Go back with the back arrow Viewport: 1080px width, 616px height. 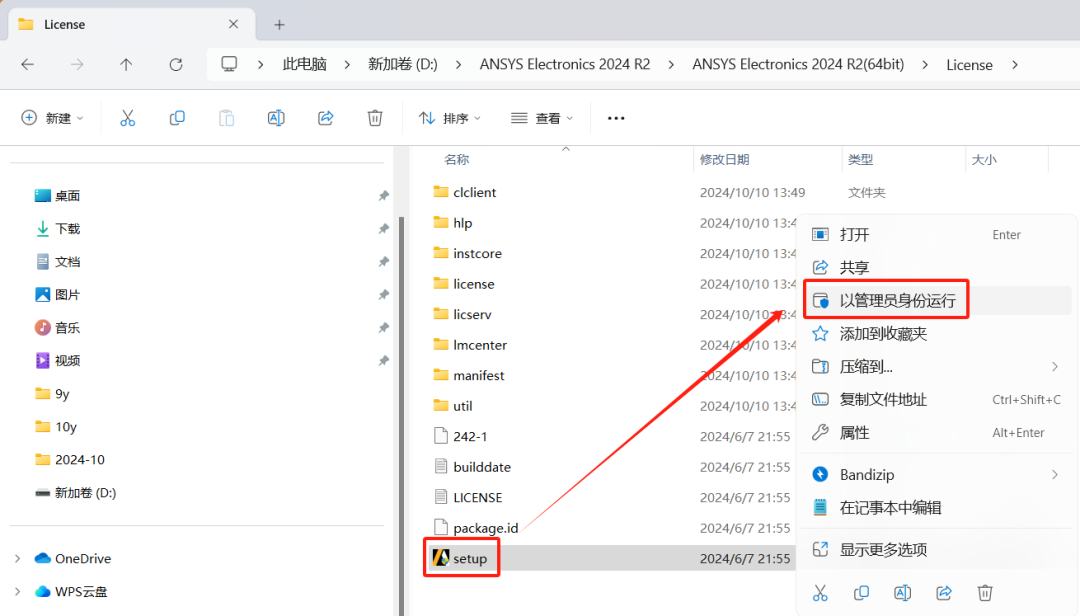click(x=28, y=65)
